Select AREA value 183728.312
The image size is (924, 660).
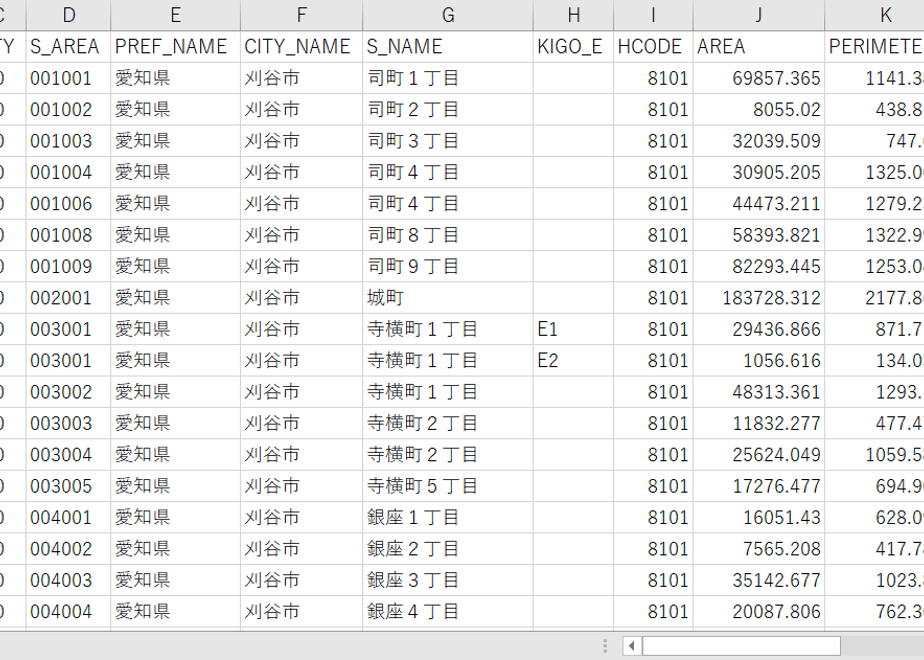point(758,298)
